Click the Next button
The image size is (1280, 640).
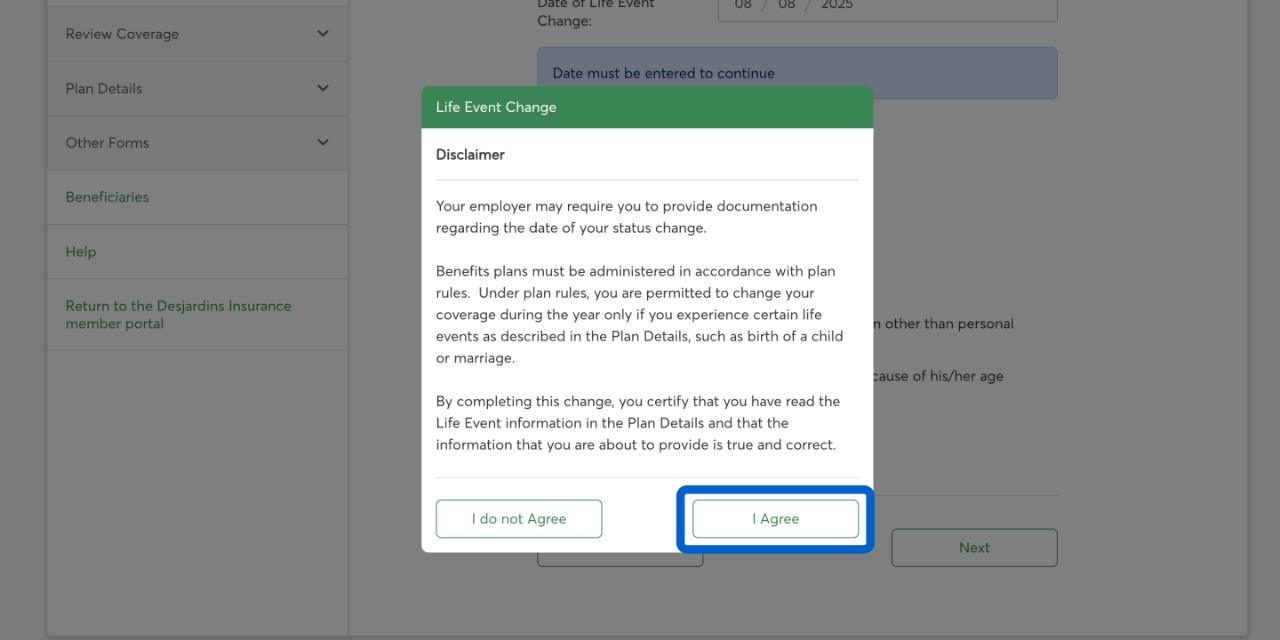point(974,548)
